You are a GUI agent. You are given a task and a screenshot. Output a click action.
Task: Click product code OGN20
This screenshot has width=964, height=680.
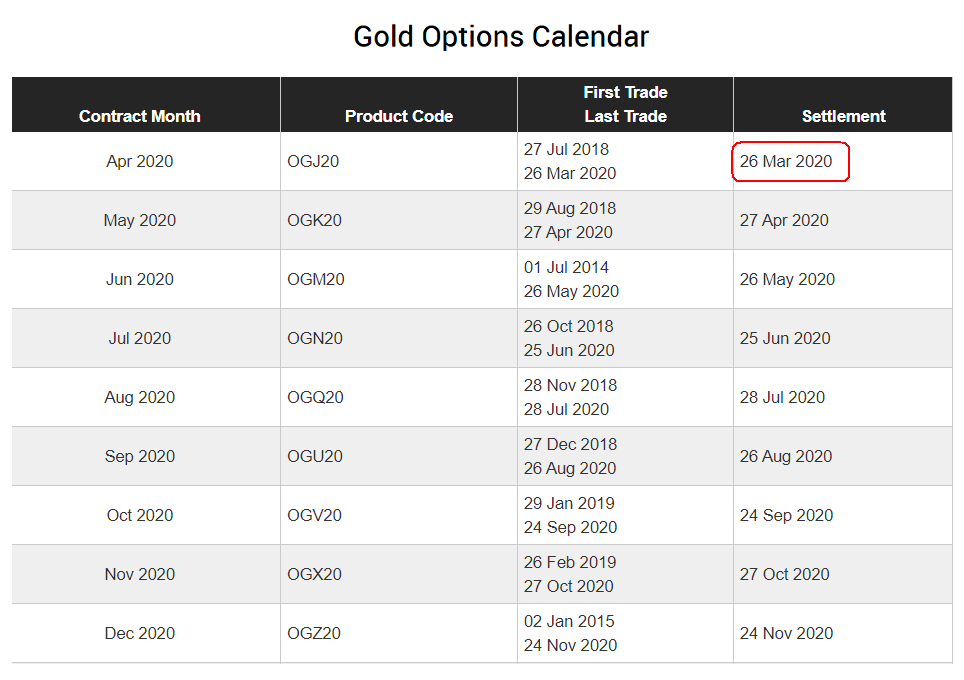[x=315, y=338]
